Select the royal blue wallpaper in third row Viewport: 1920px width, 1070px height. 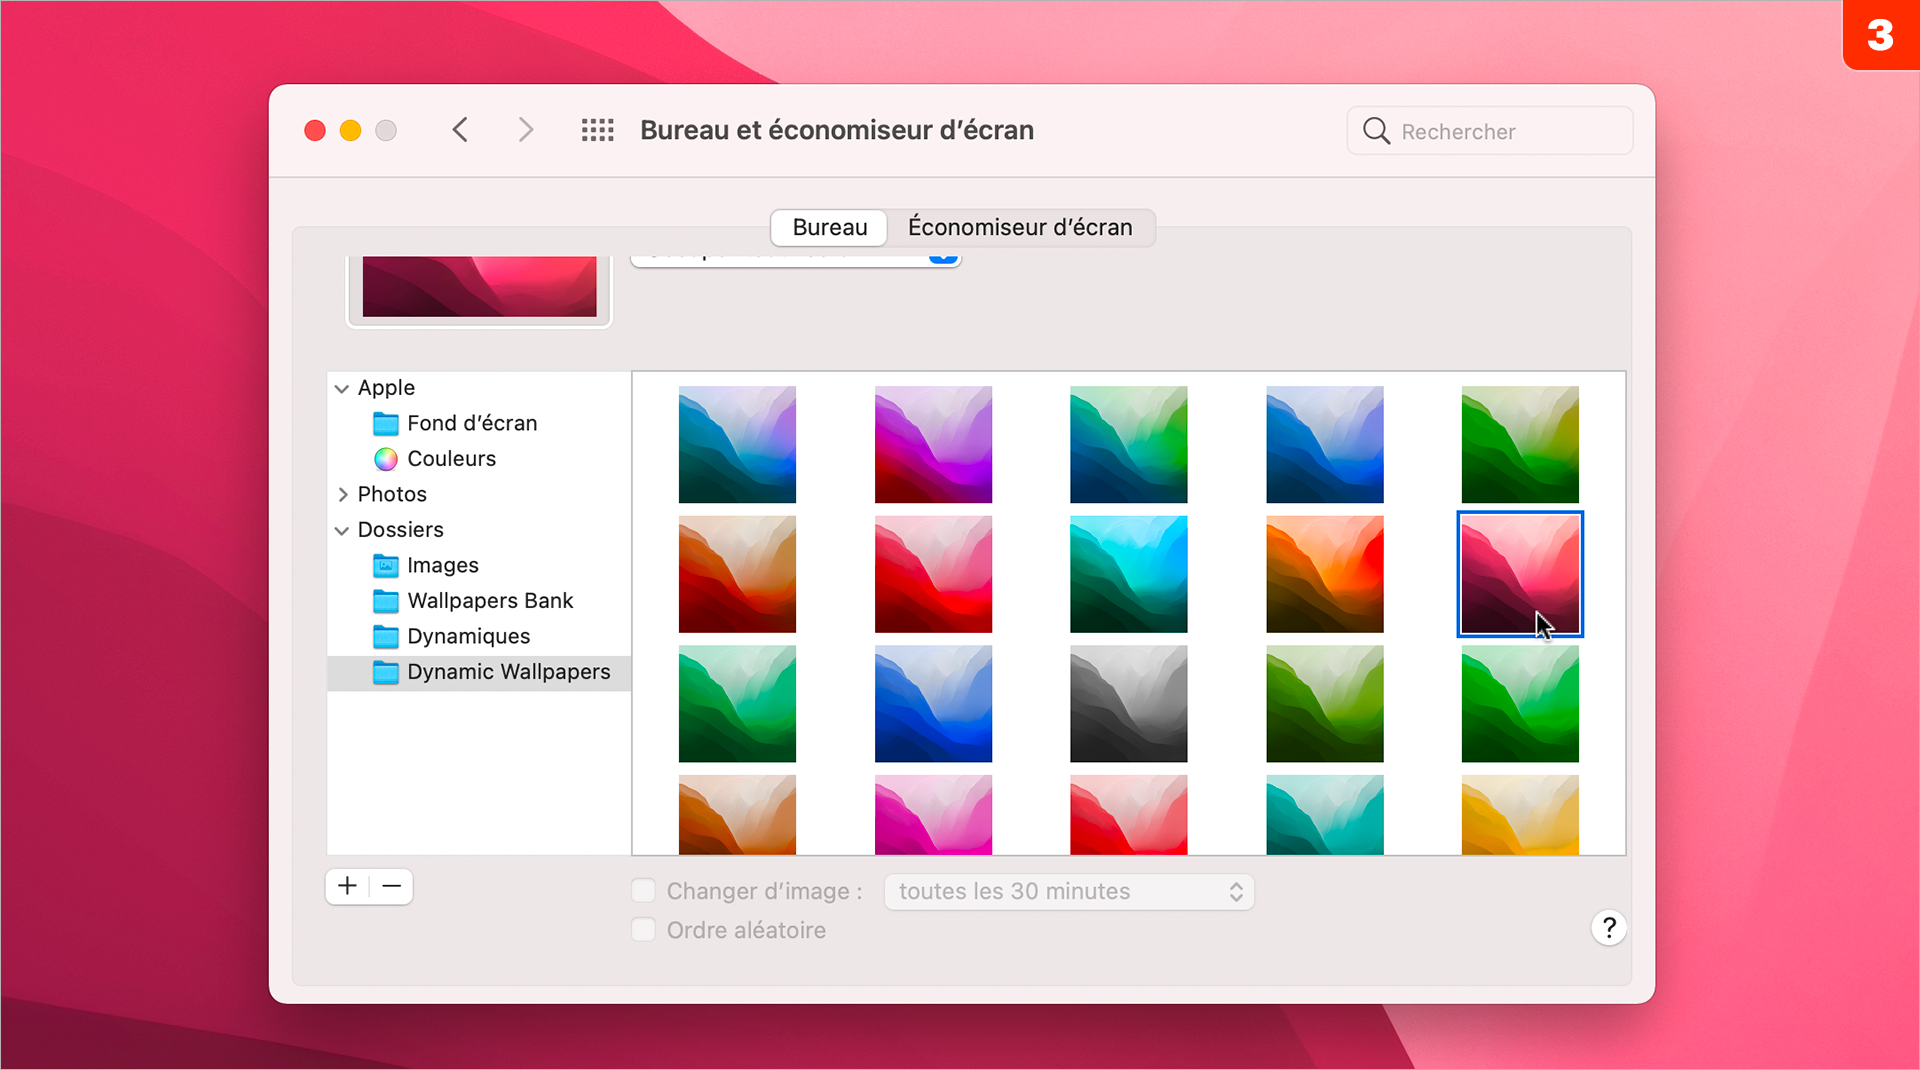933,704
